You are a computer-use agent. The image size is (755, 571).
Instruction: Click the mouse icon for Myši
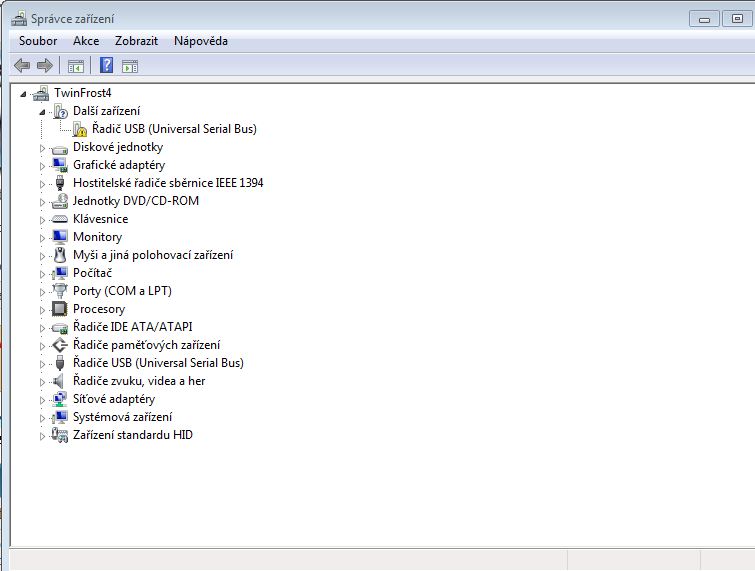point(60,255)
